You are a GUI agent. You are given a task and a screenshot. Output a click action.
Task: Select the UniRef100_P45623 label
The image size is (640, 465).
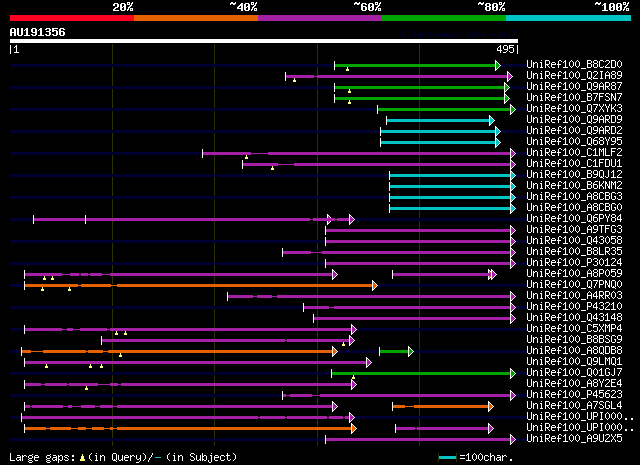(x=574, y=395)
